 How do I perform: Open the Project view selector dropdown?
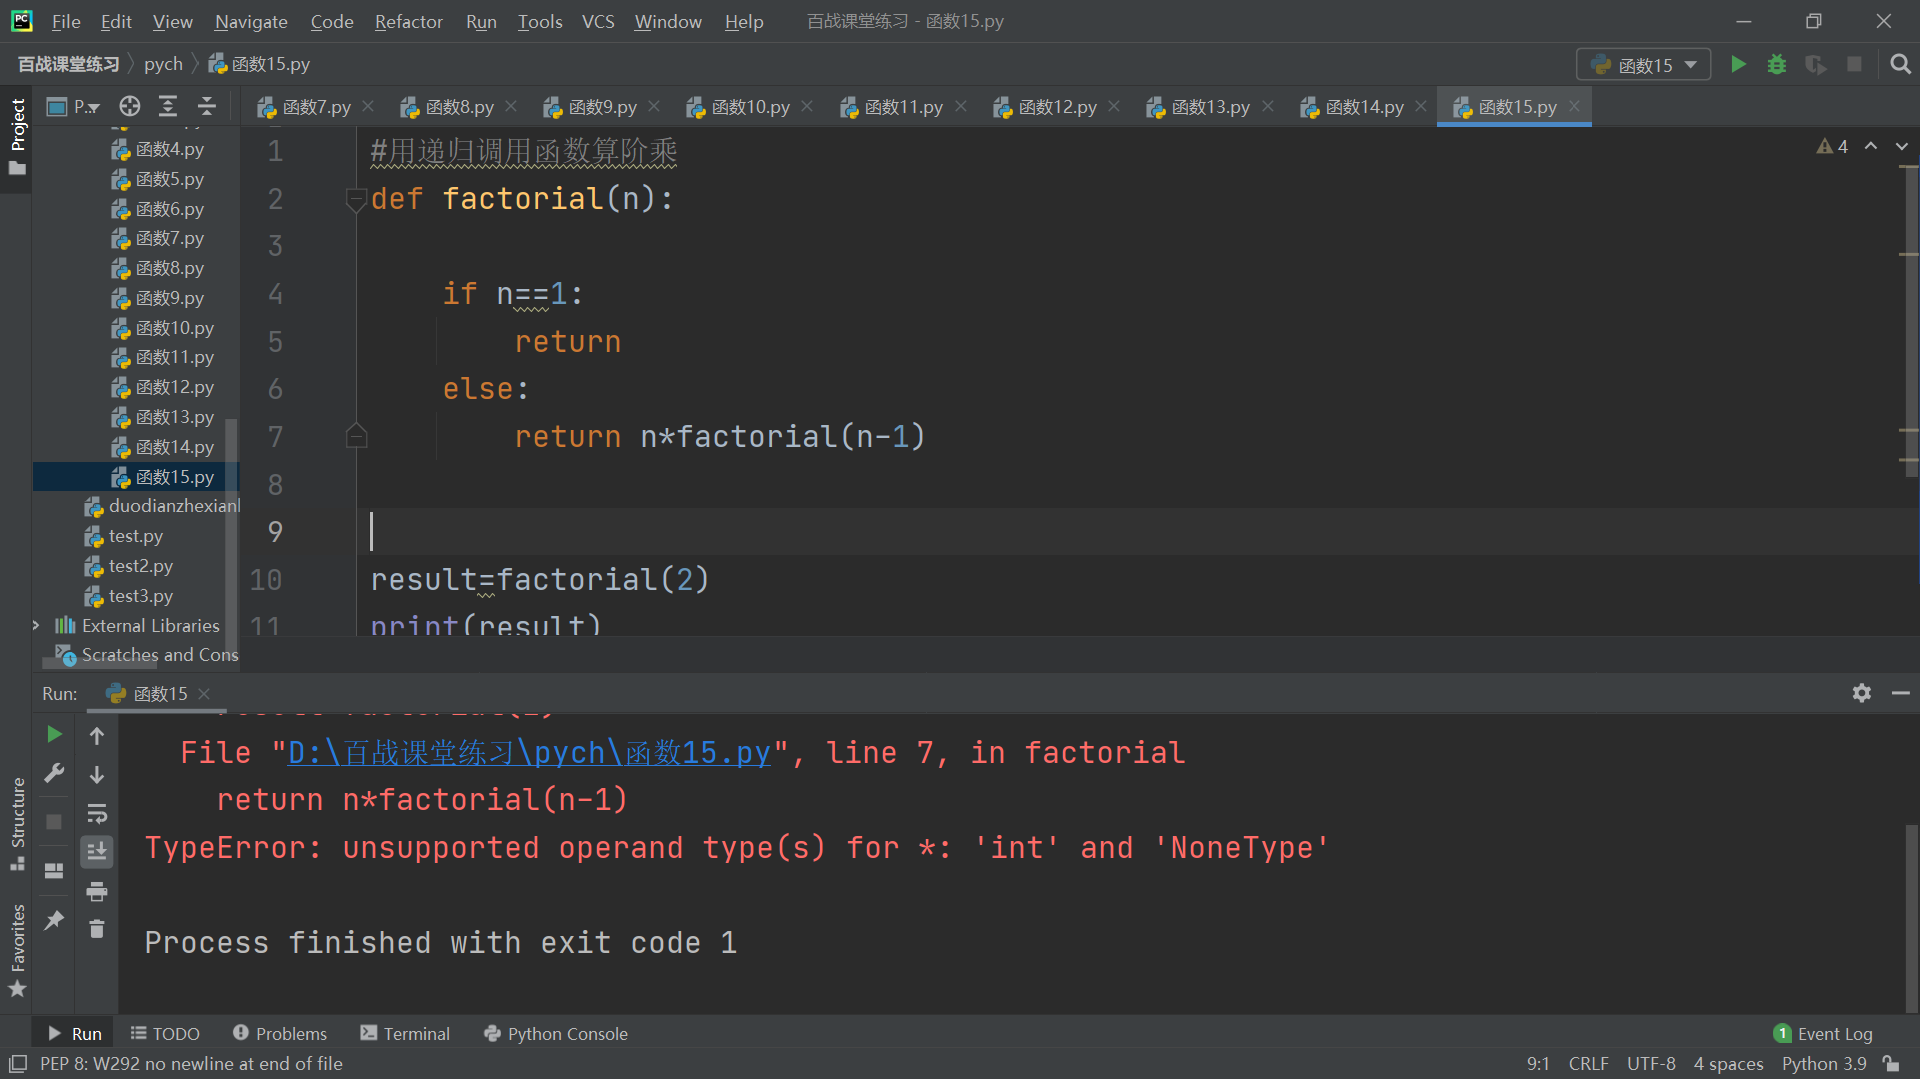click(x=74, y=106)
